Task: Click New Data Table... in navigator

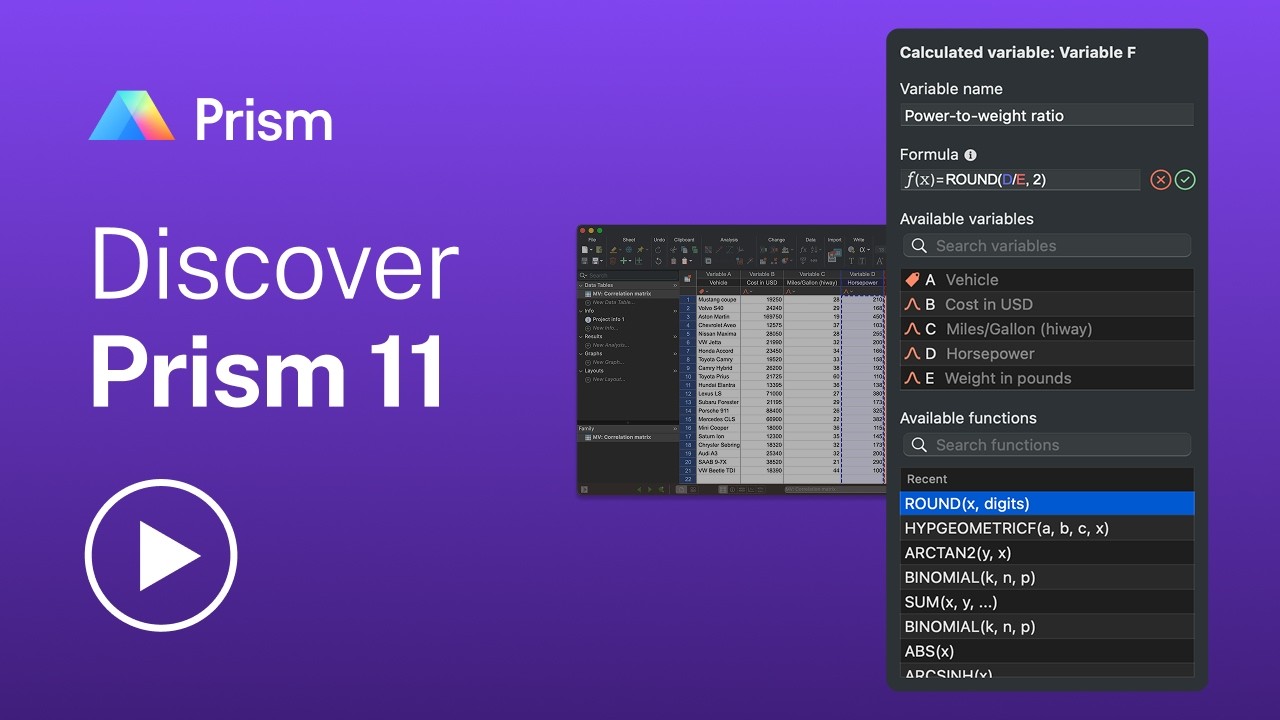Action: [612, 302]
